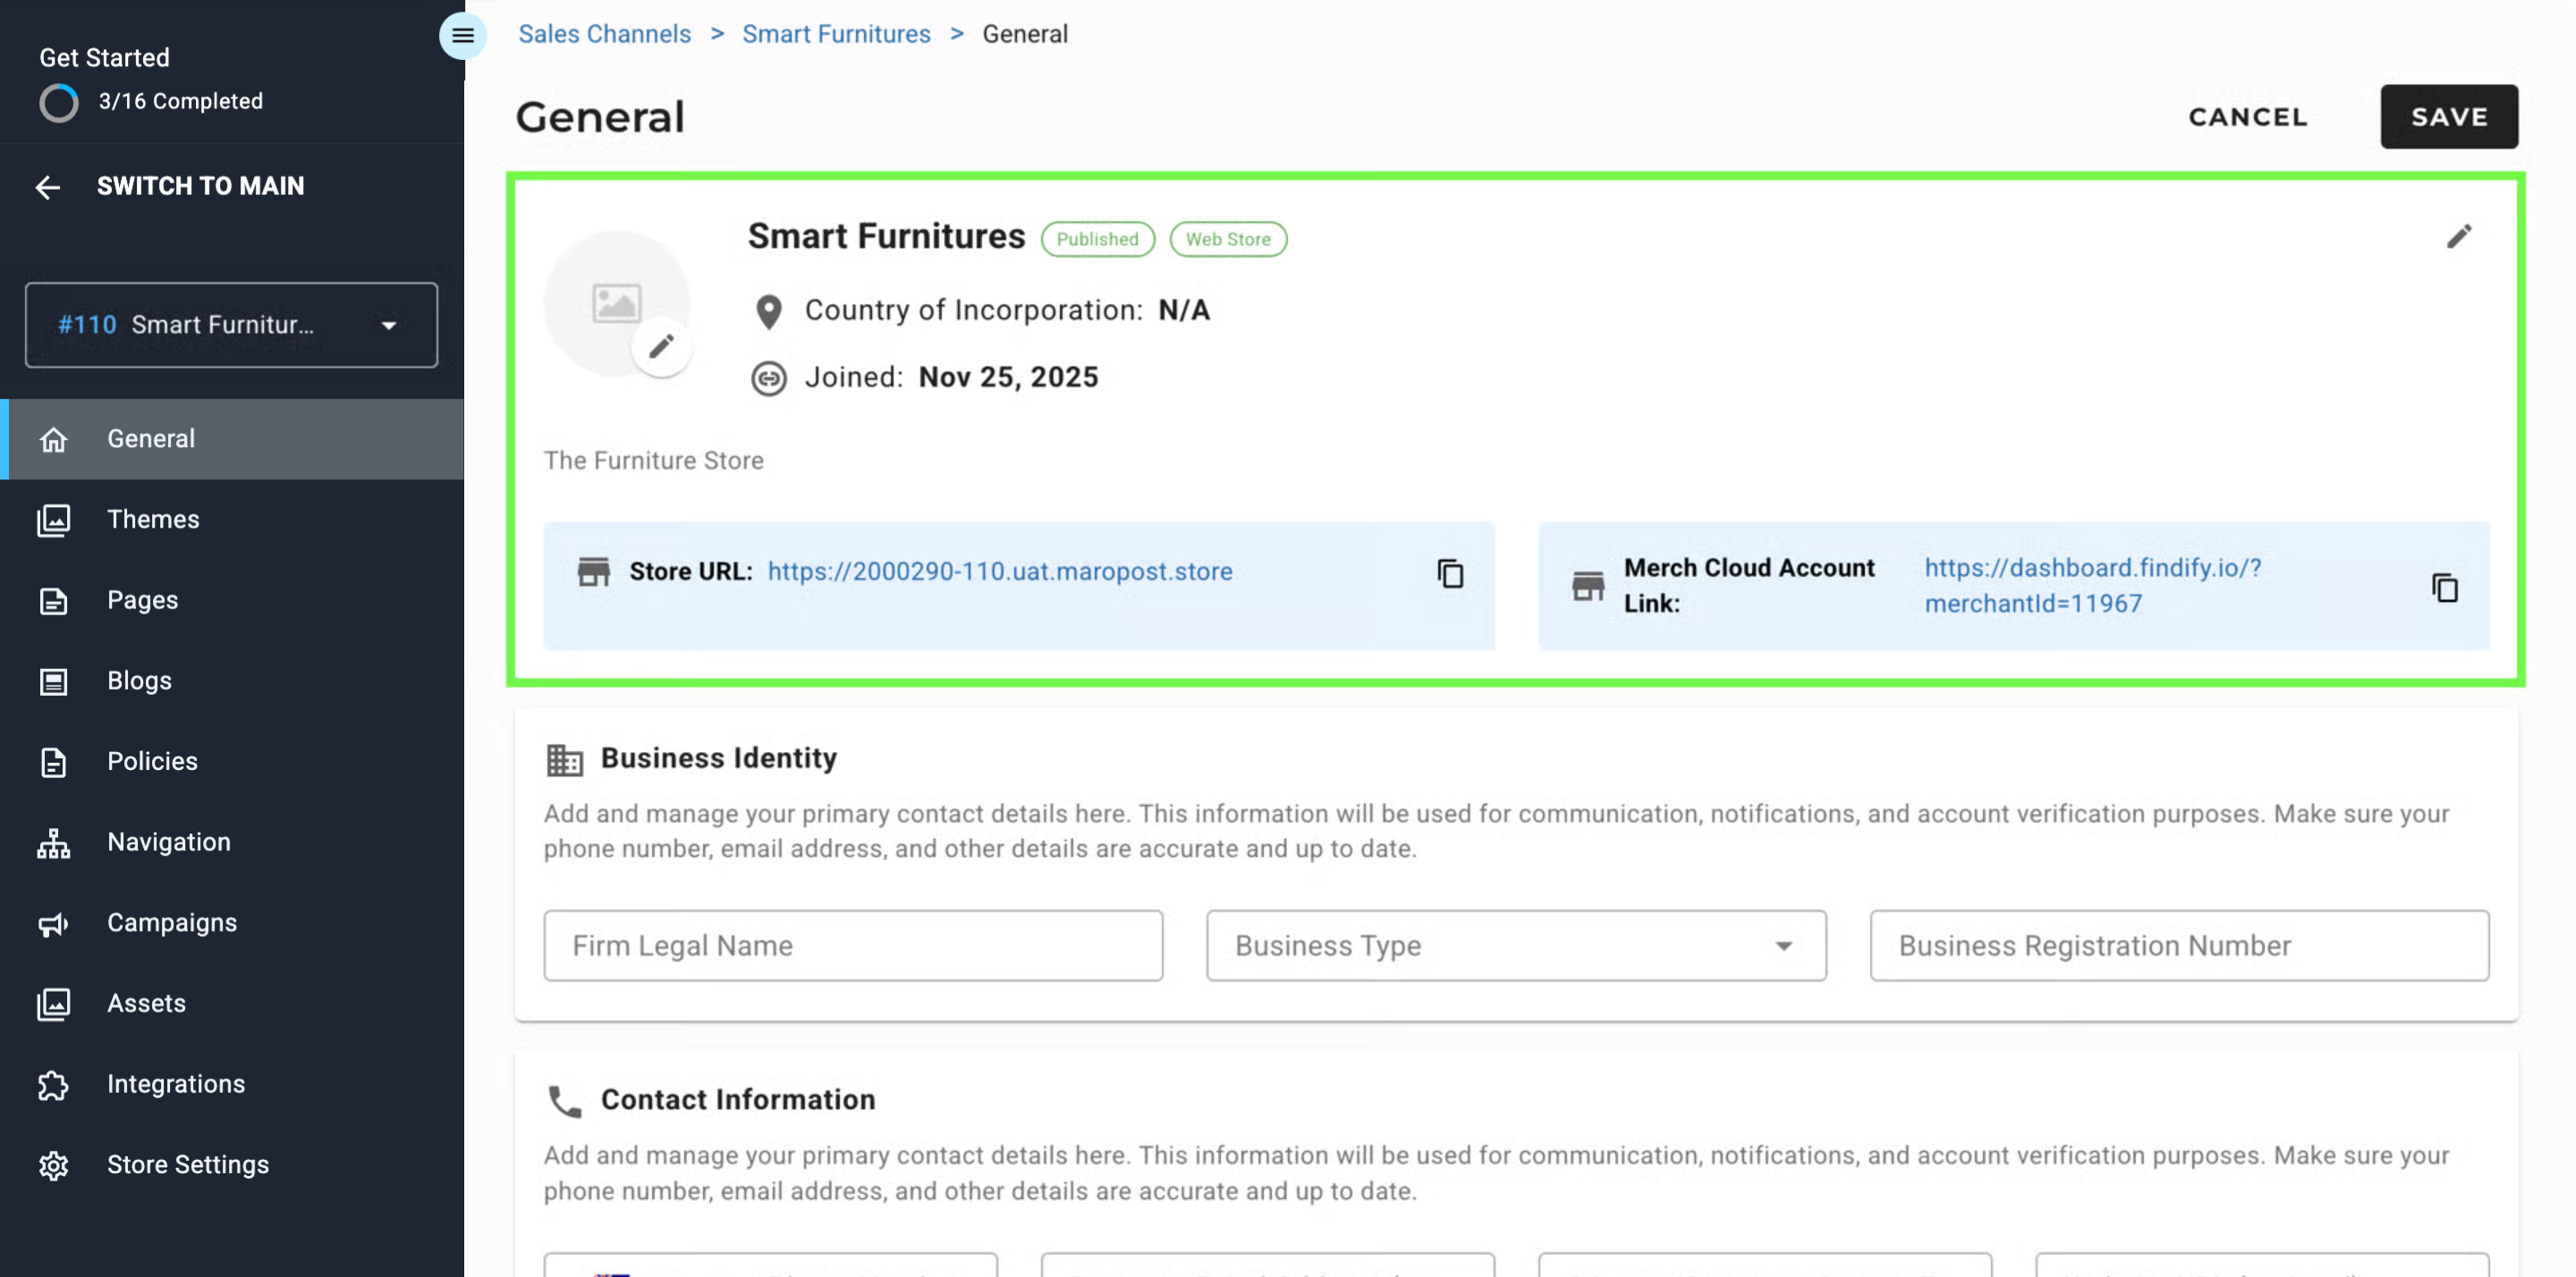Go to Campaigns in the sidebar

[232, 923]
